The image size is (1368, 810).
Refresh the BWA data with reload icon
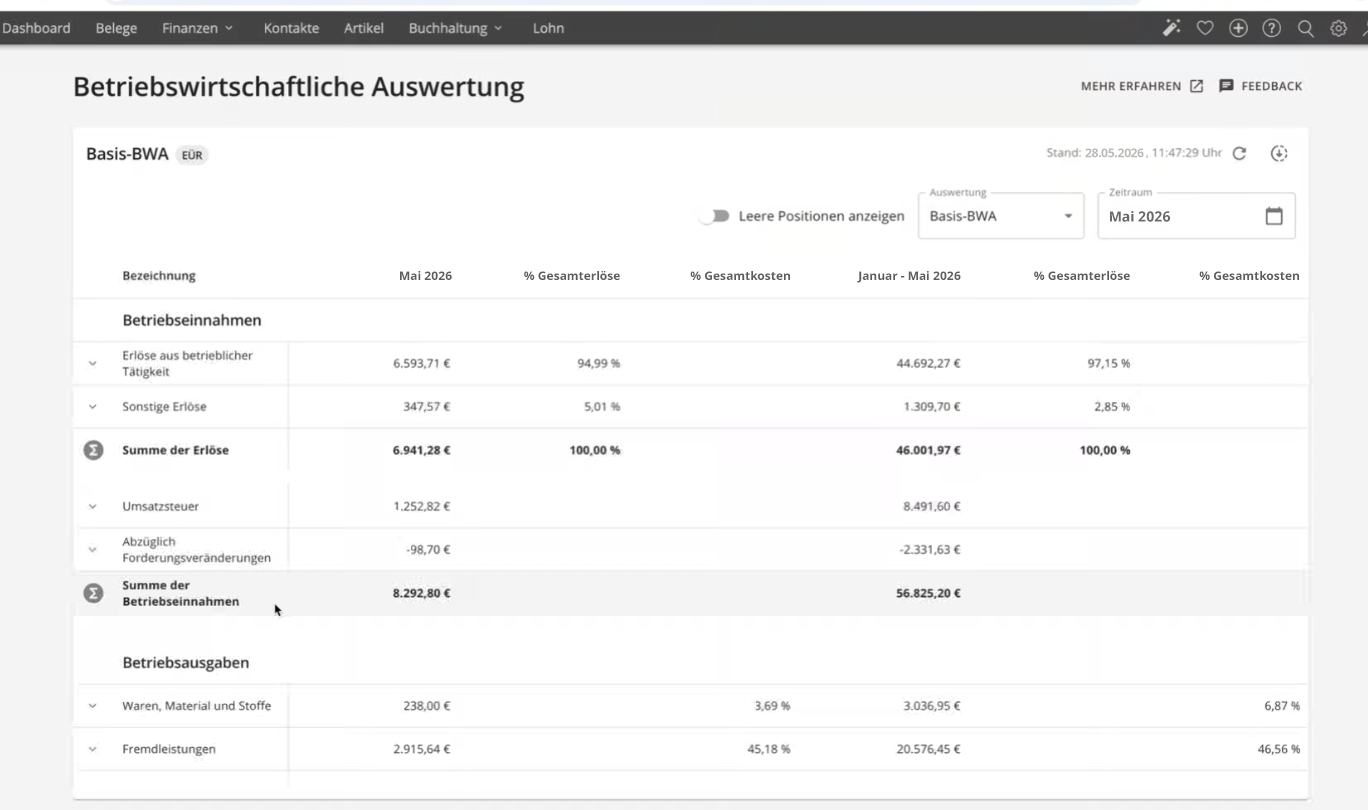[1239, 154]
